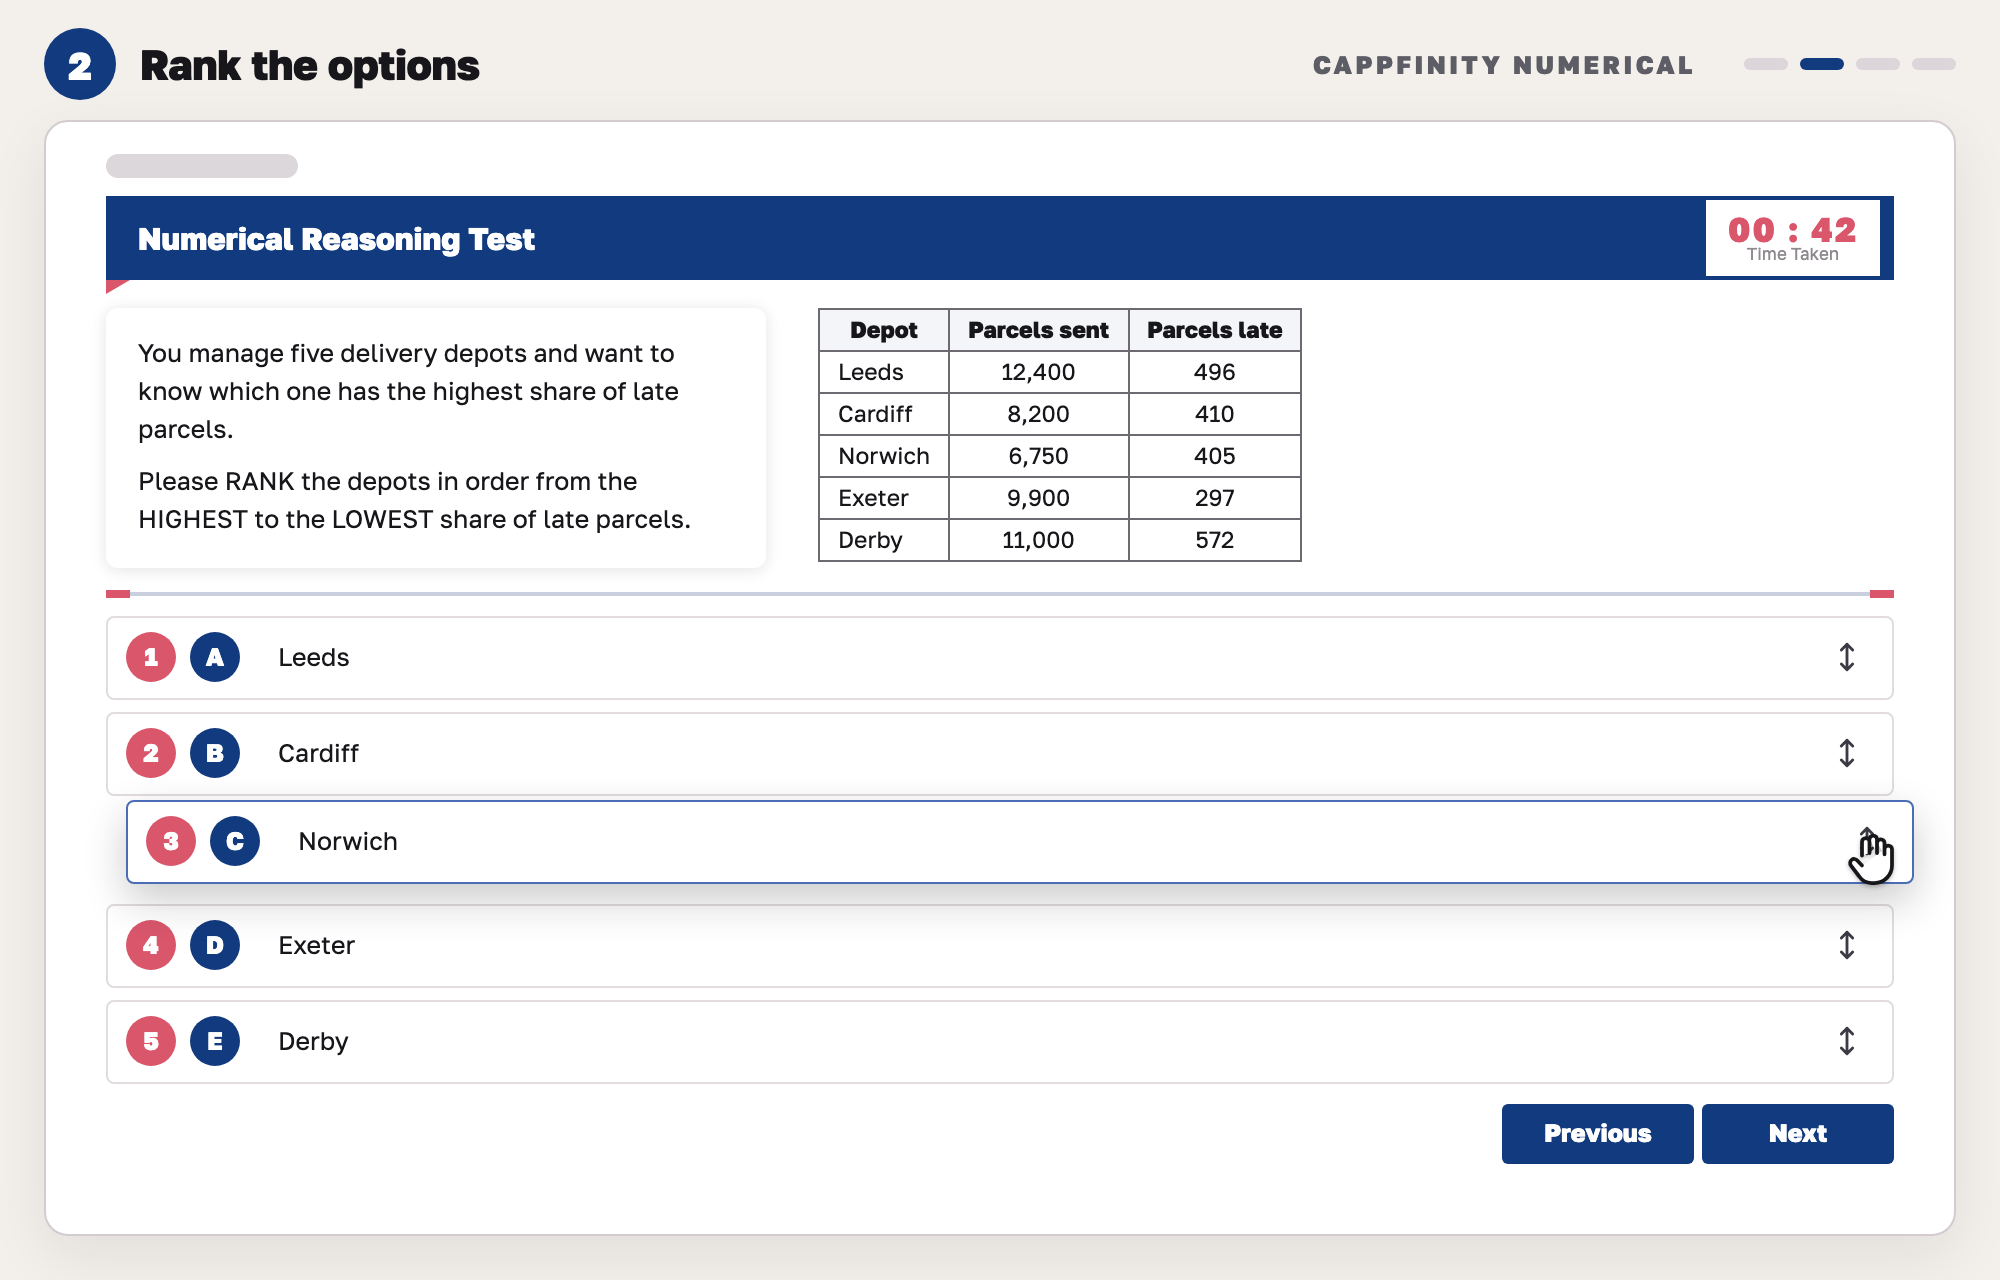The width and height of the screenshot is (2000, 1280).
Task: Go to the Next question
Action: [1798, 1134]
